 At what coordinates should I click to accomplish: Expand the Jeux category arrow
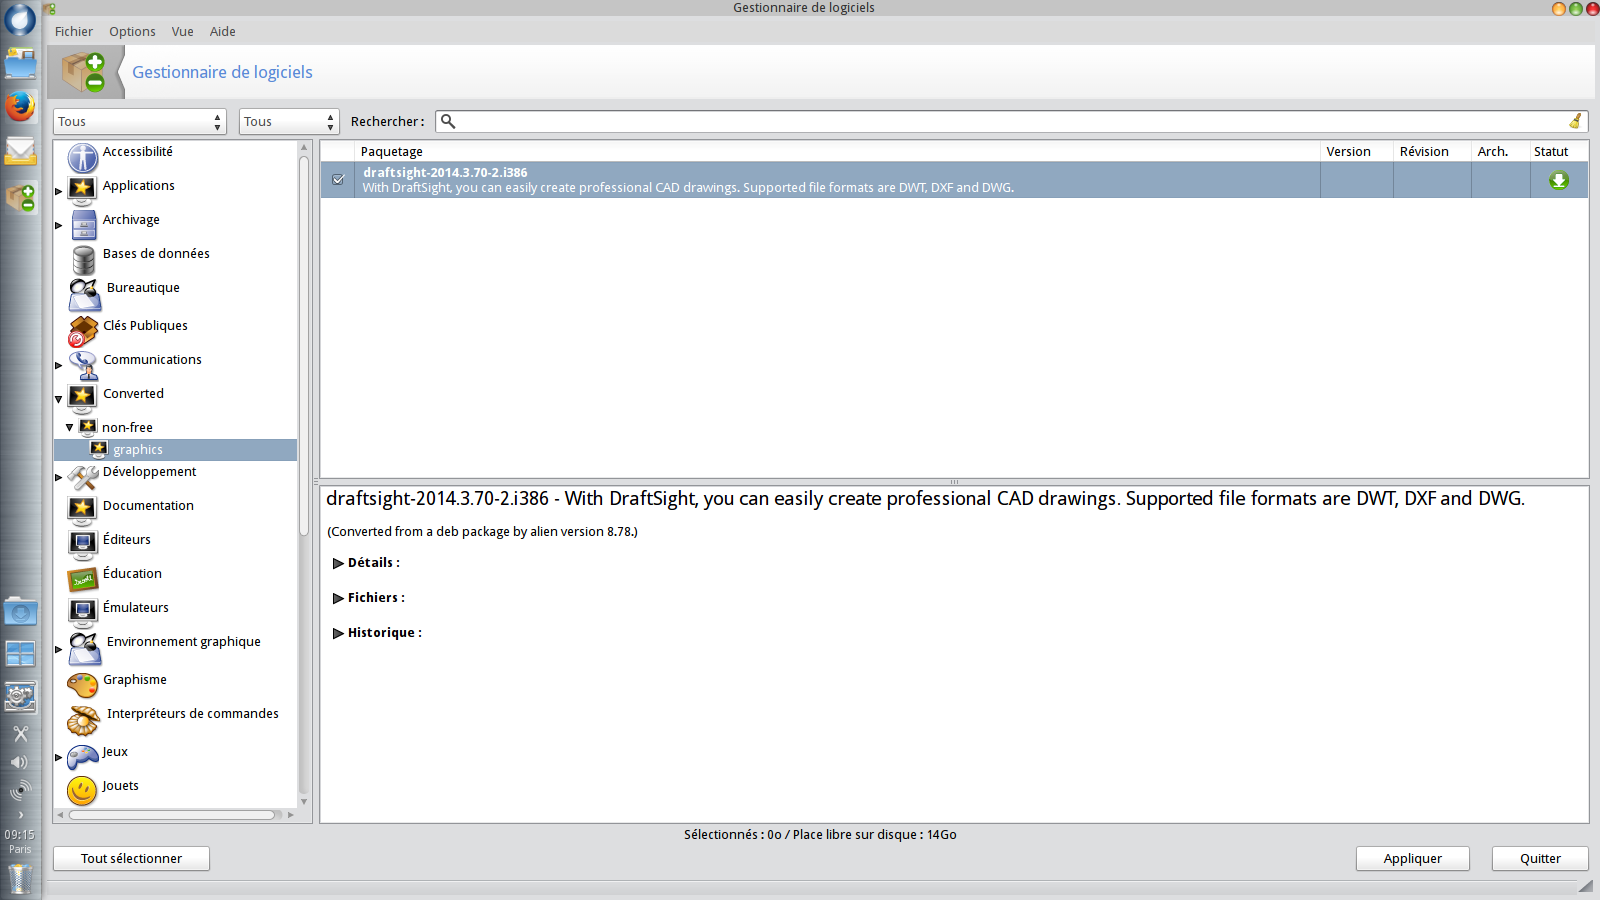click(x=59, y=757)
